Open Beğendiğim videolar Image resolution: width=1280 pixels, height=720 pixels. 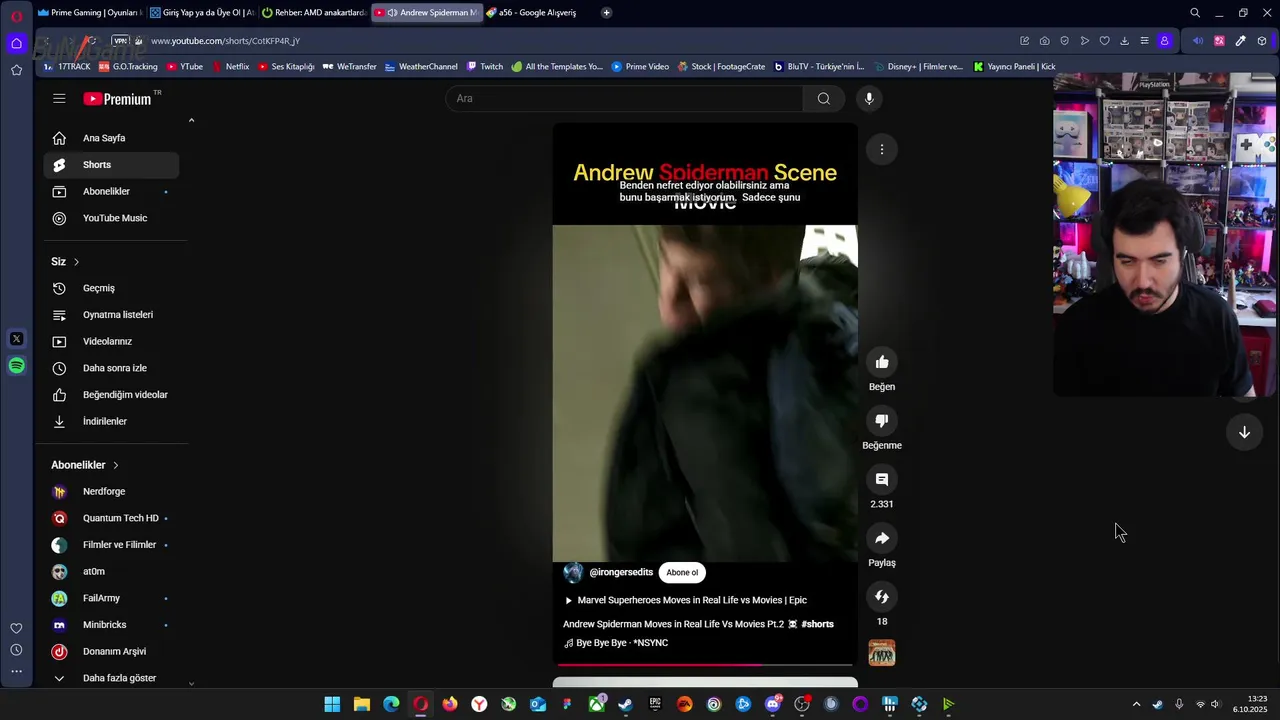click(x=111, y=395)
